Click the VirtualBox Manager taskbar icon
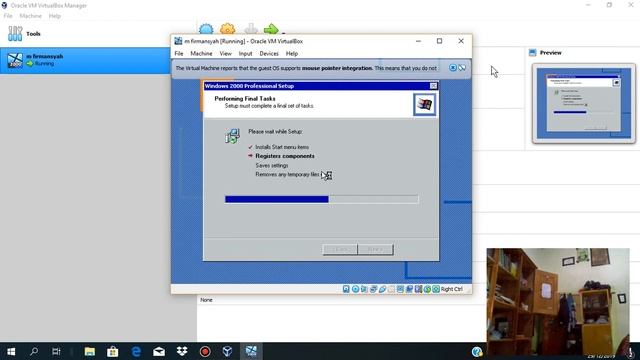This screenshot has width=640, height=360. coord(228,351)
